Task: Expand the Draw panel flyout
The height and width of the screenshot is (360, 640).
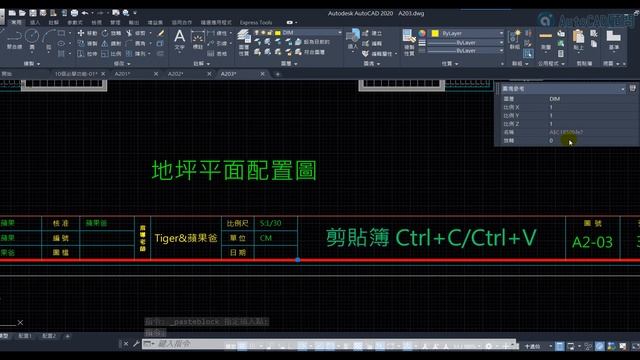Action: click(31, 64)
